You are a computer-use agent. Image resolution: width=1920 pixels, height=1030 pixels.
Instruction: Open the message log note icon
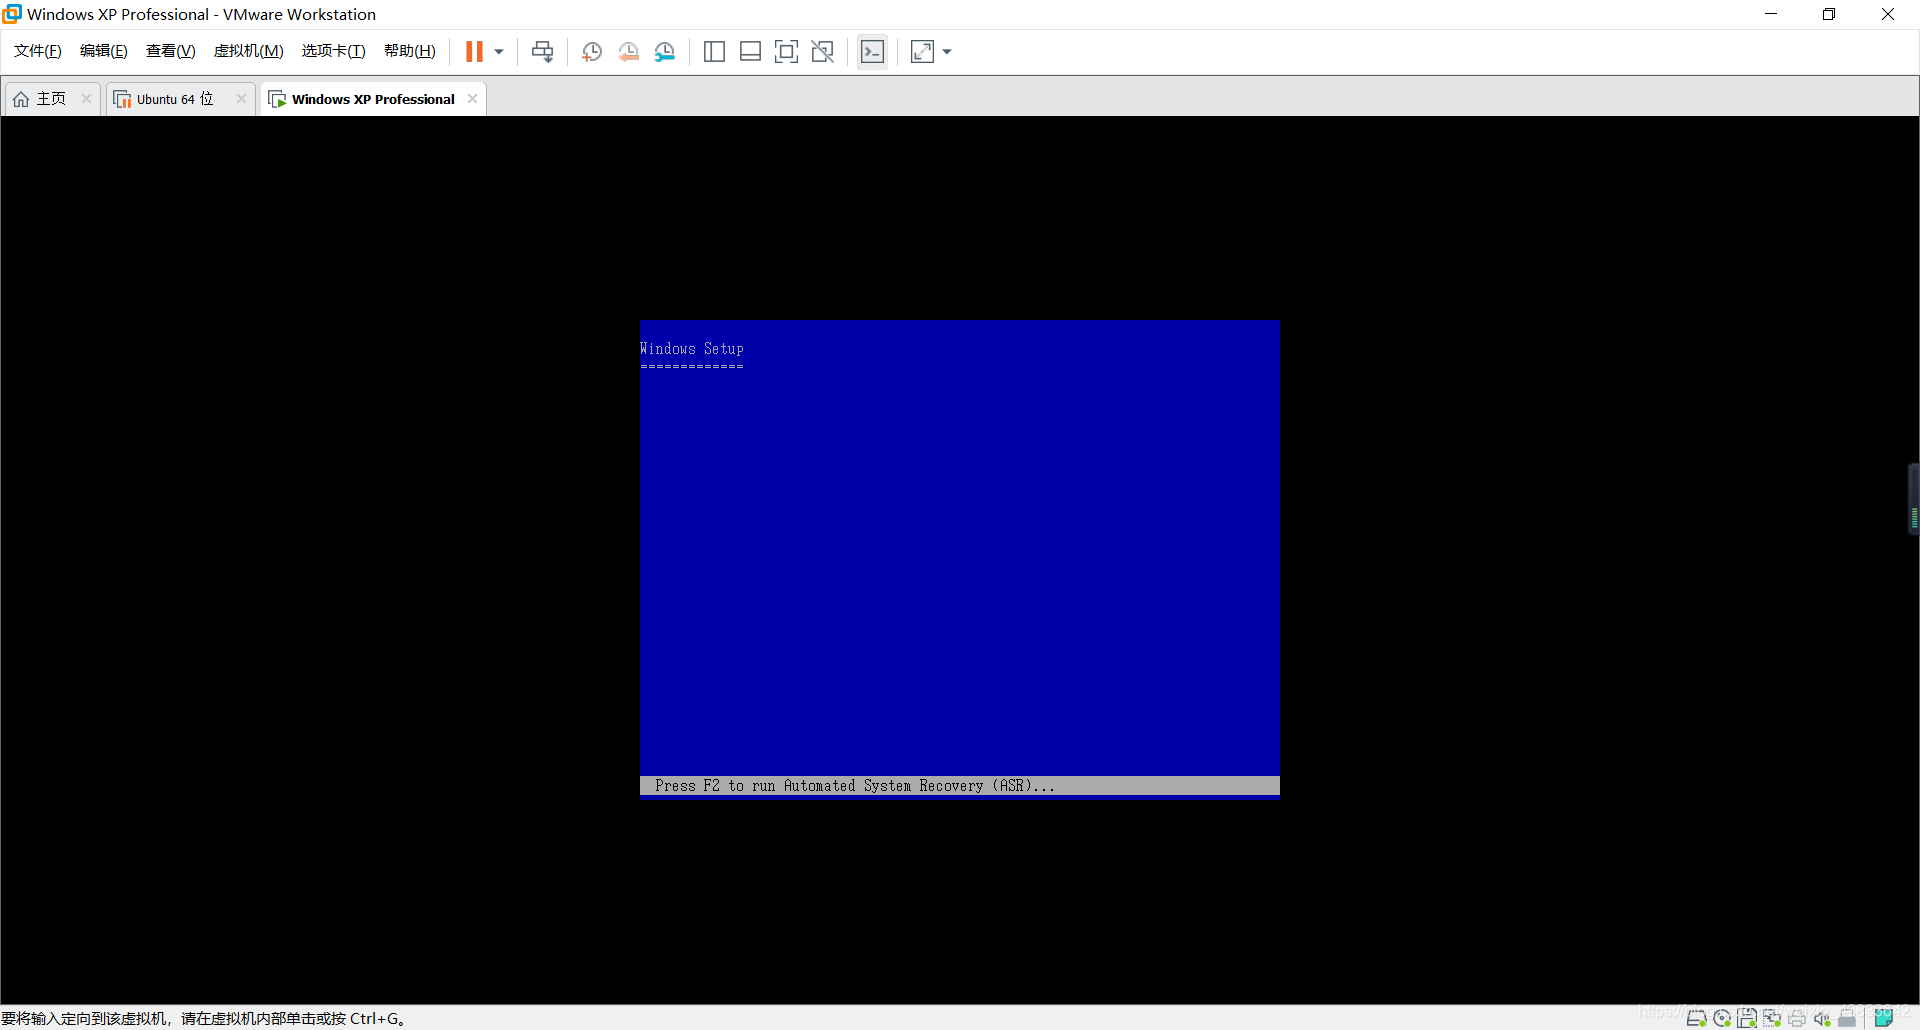click(1884, 1017)
